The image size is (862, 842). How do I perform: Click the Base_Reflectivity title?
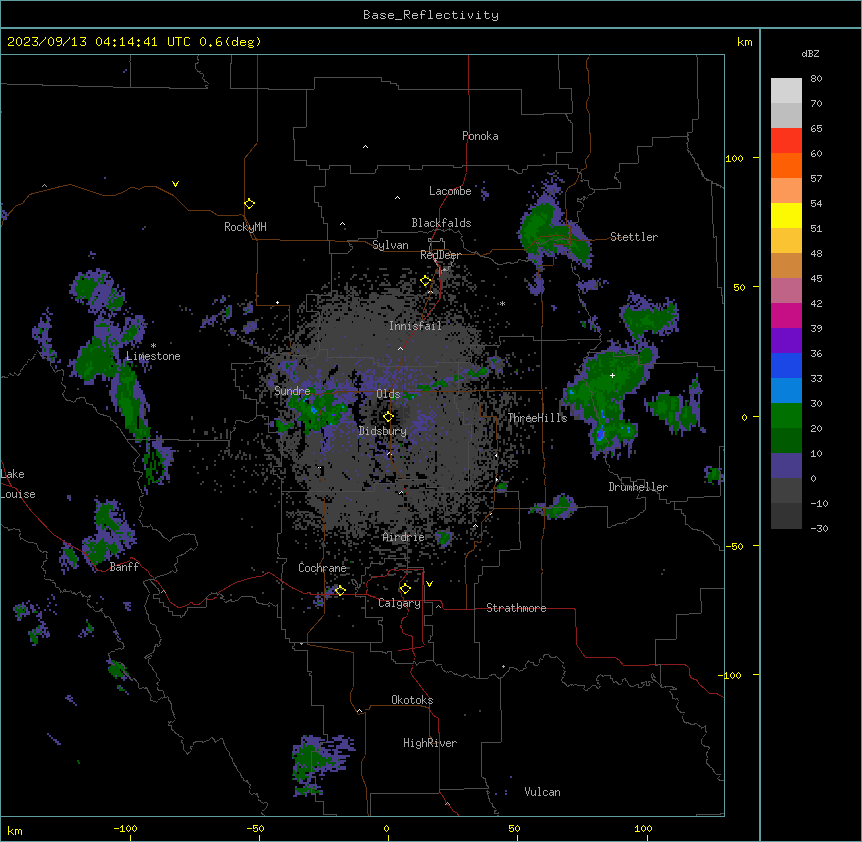431,15
